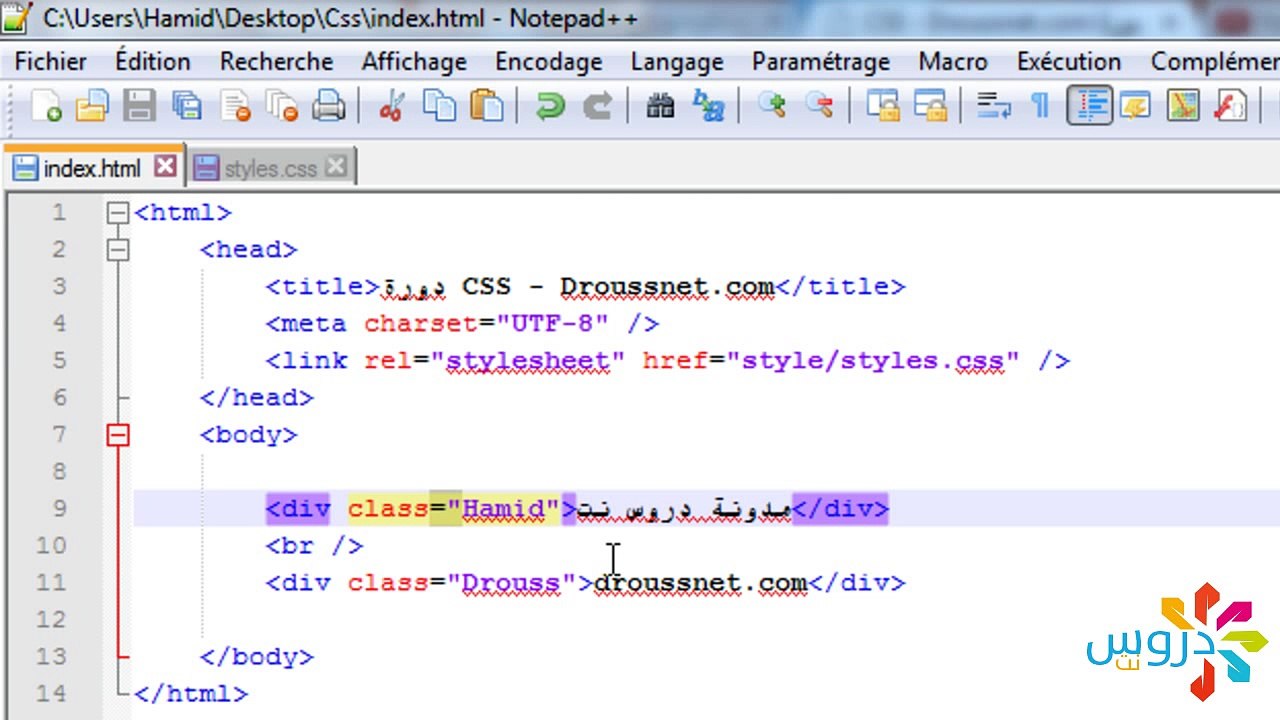This screenshot has height=720, width=1280.
Task: Click the Redo arrow icon
Action: (x=598, y=105)
